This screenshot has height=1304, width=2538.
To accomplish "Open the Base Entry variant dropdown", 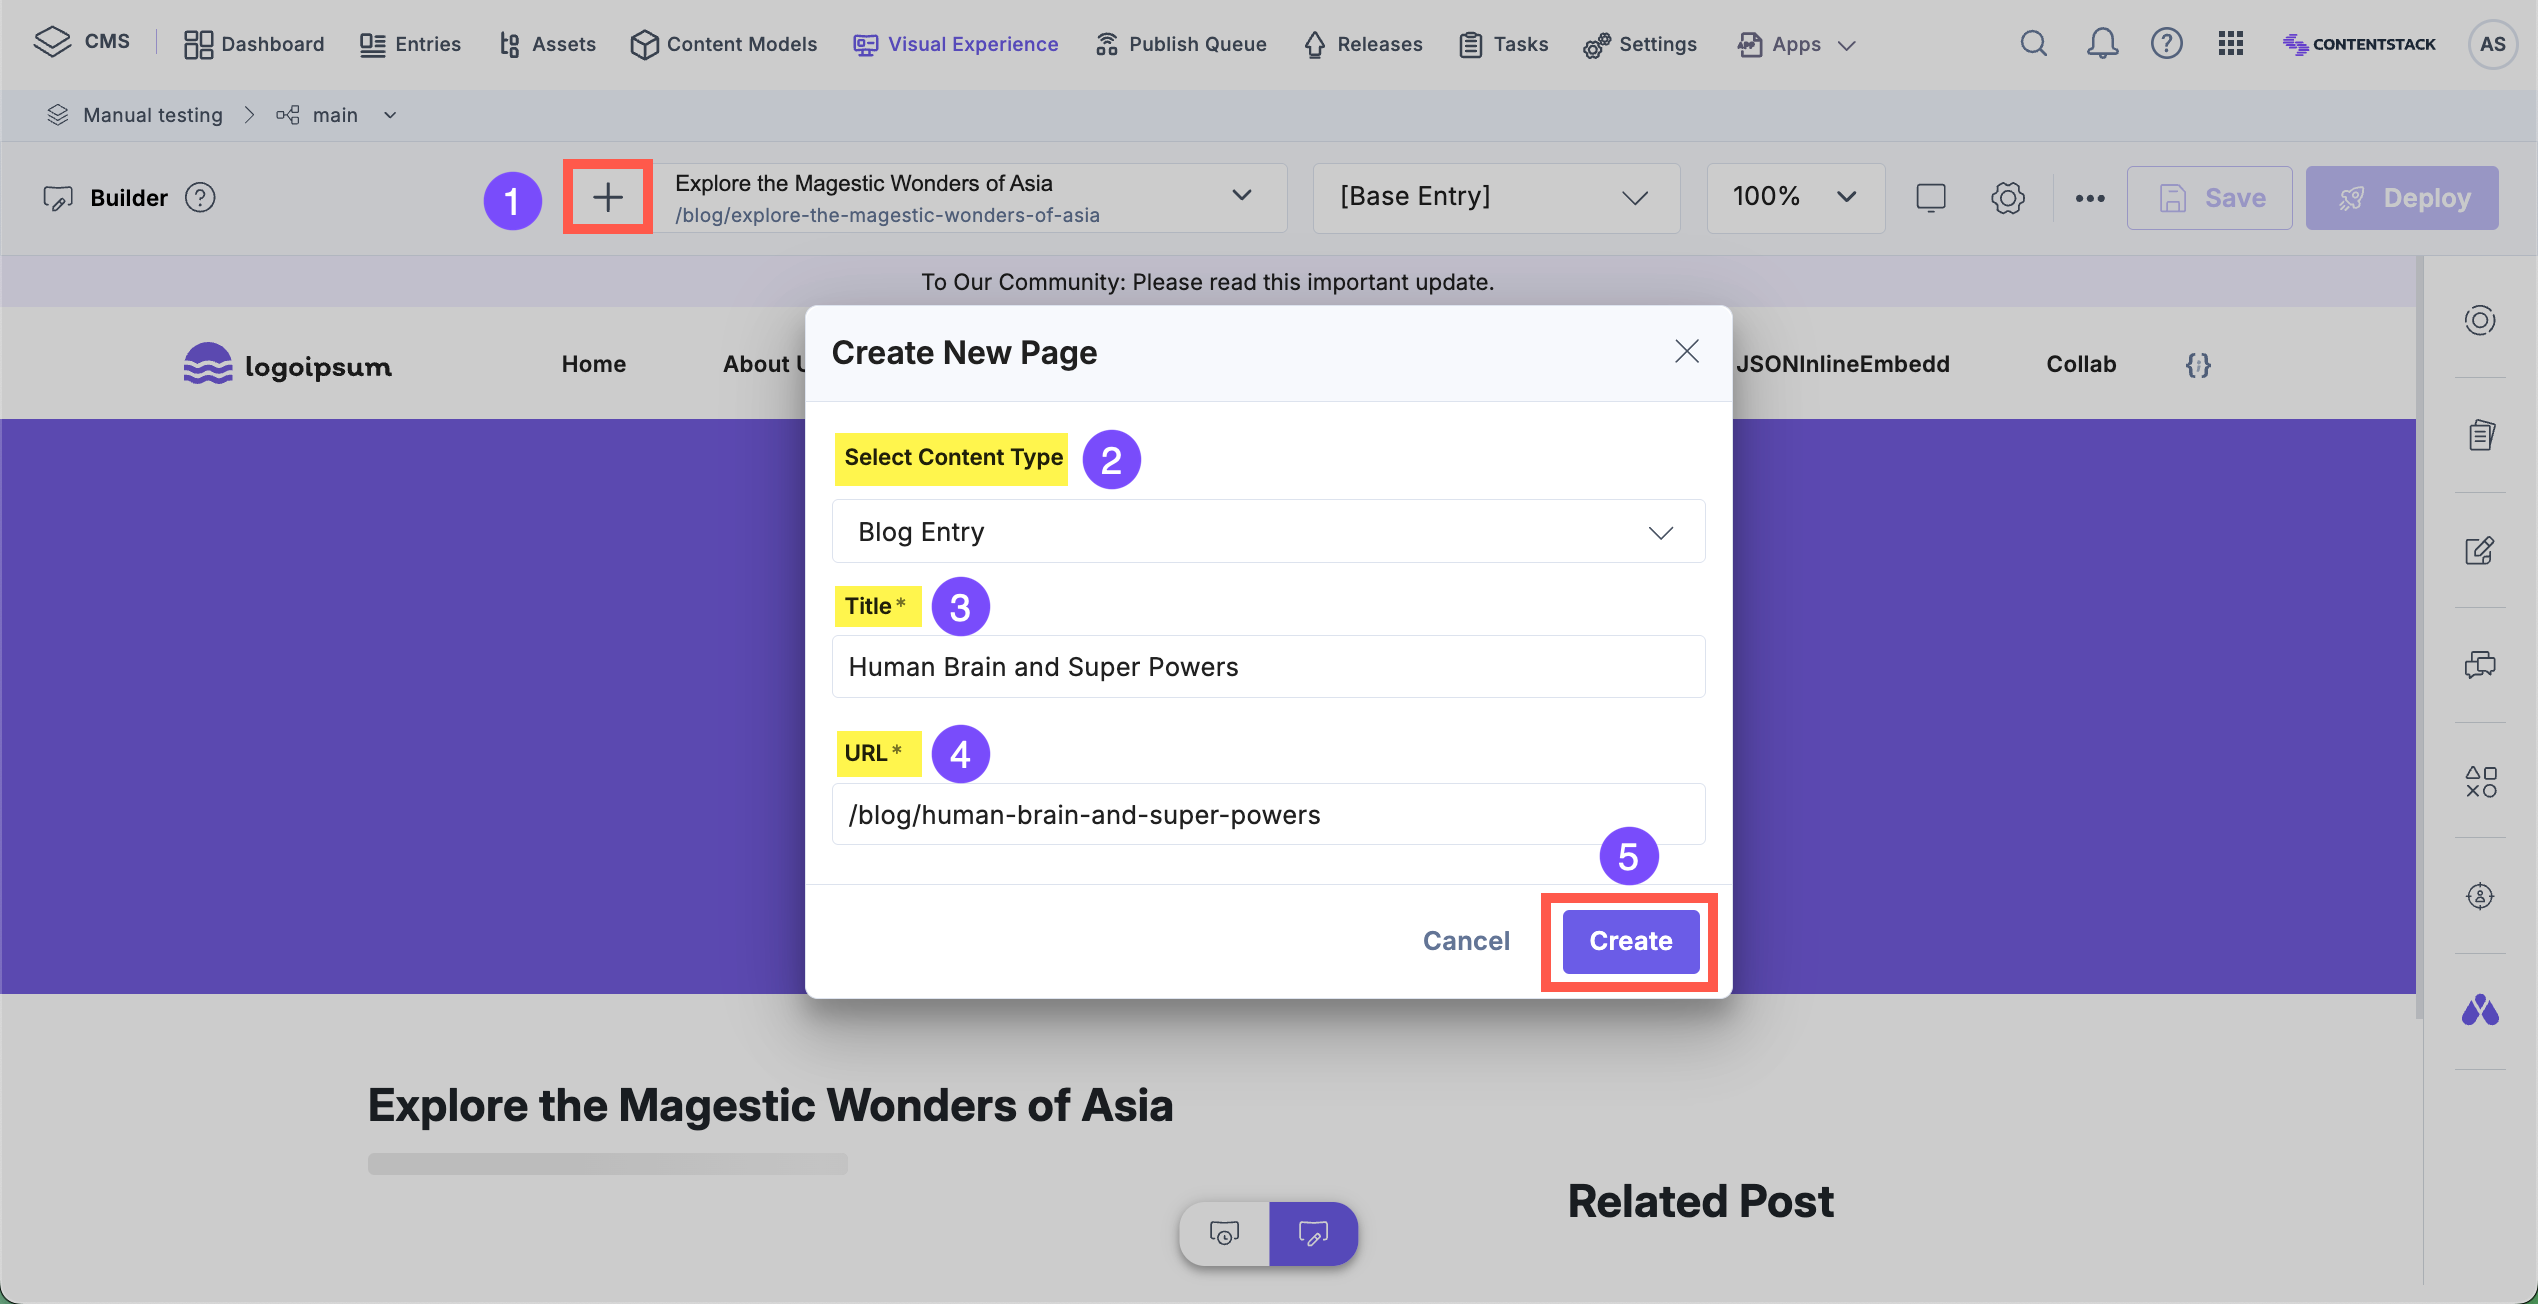I will (x=1495, y=197).
